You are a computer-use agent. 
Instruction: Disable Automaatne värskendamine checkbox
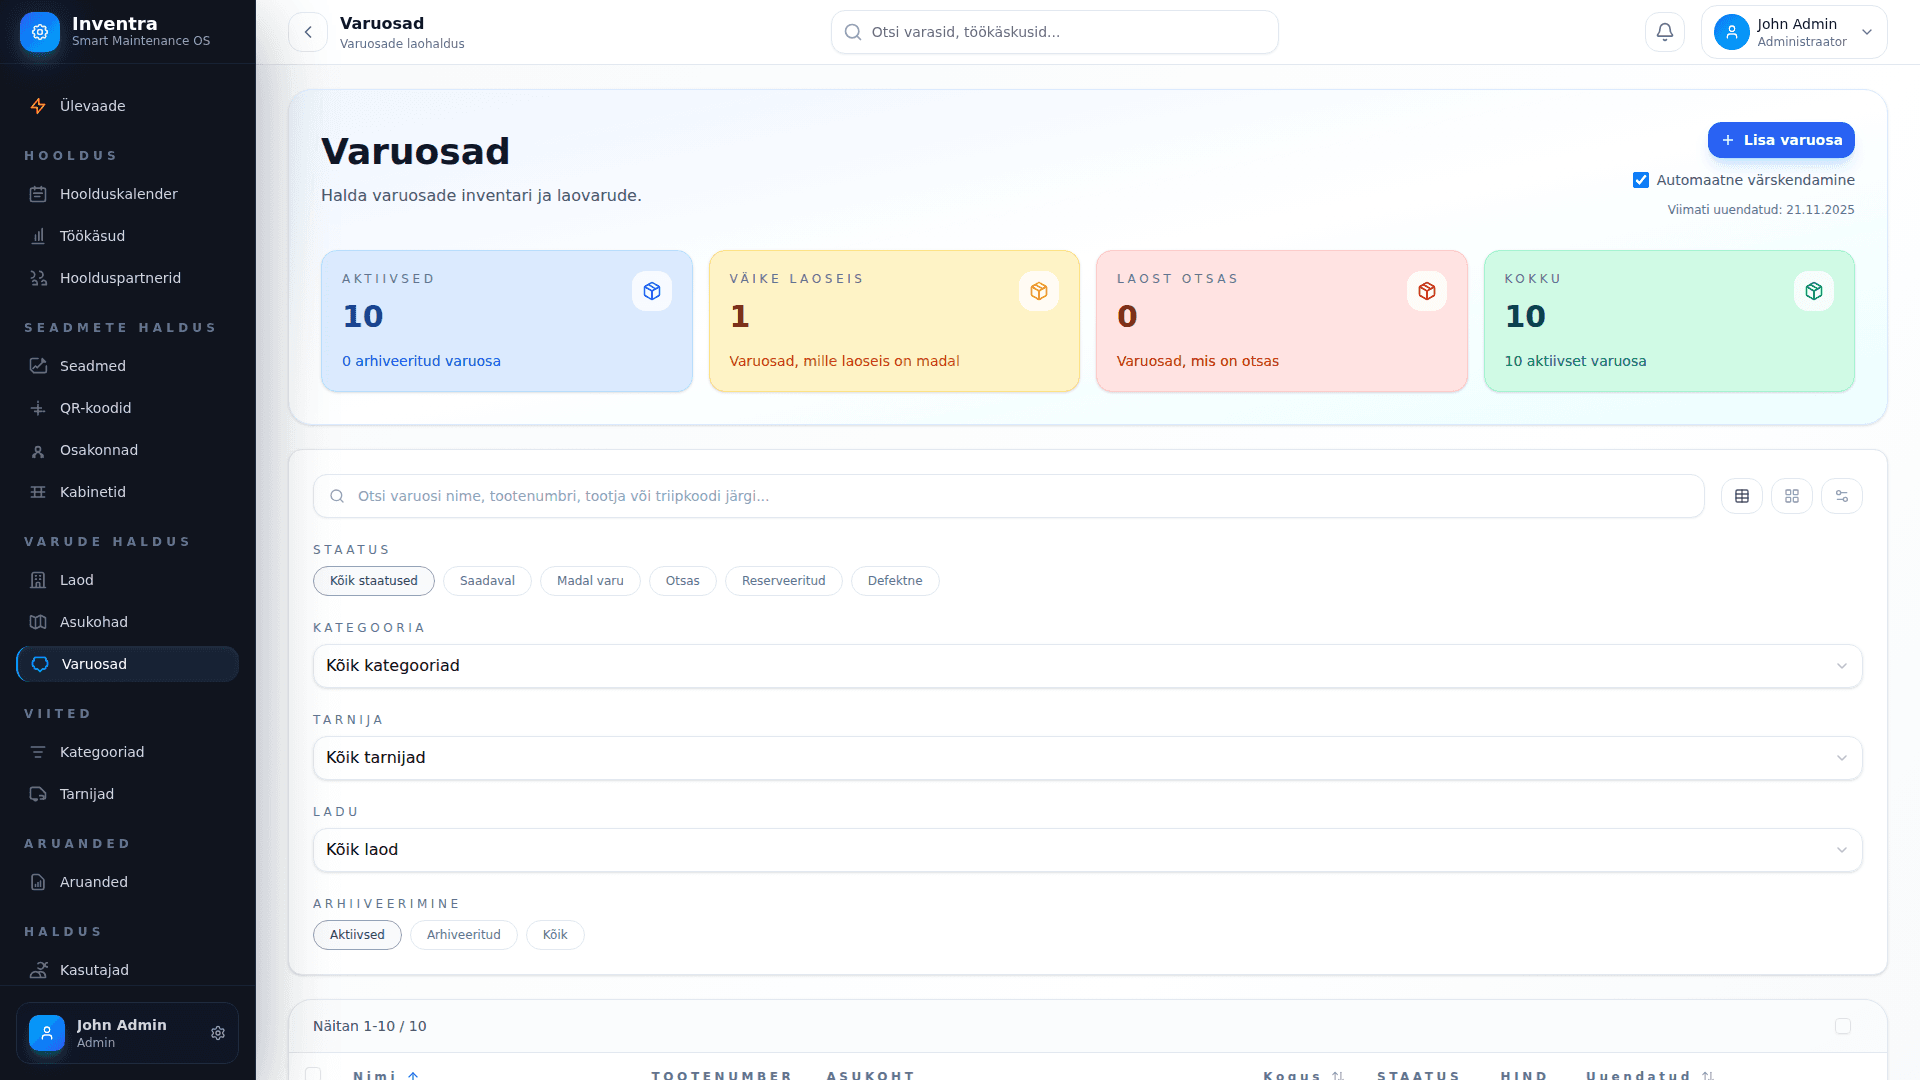click(x=1640, y=180)
